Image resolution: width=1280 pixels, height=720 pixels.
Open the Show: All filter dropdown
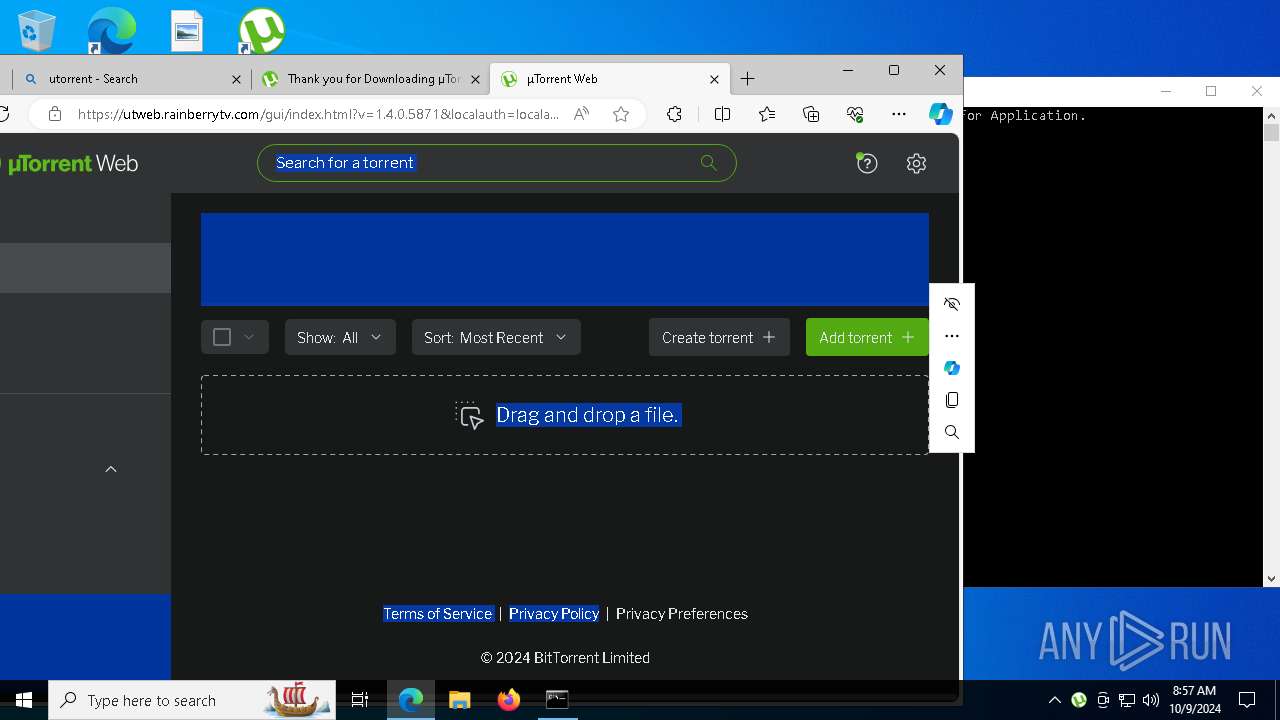340,337
